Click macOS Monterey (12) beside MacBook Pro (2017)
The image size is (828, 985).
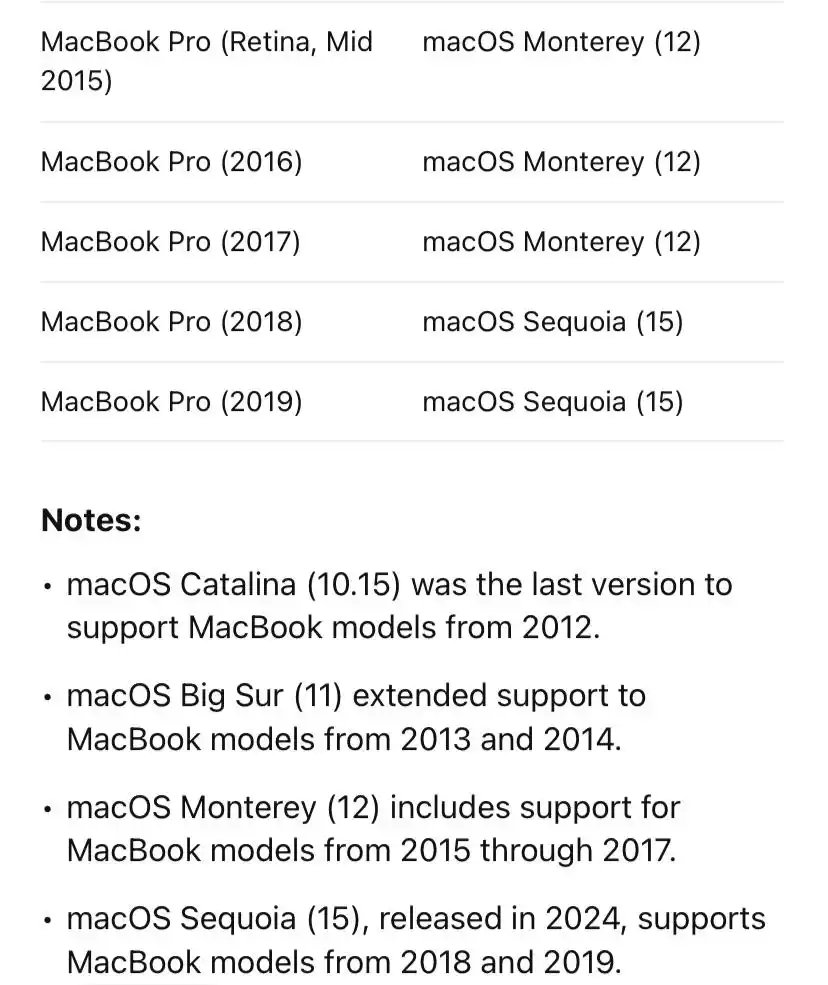[562, 242]
